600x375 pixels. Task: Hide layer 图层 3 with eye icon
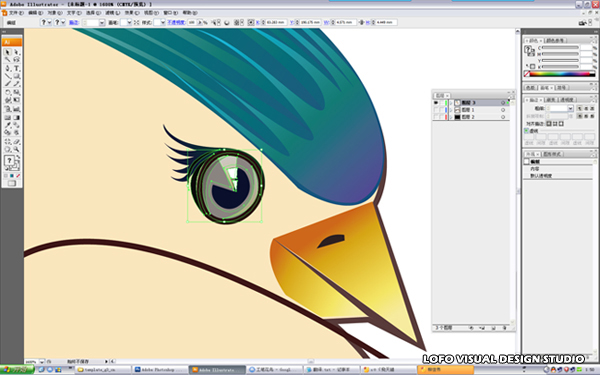point(436,103)
